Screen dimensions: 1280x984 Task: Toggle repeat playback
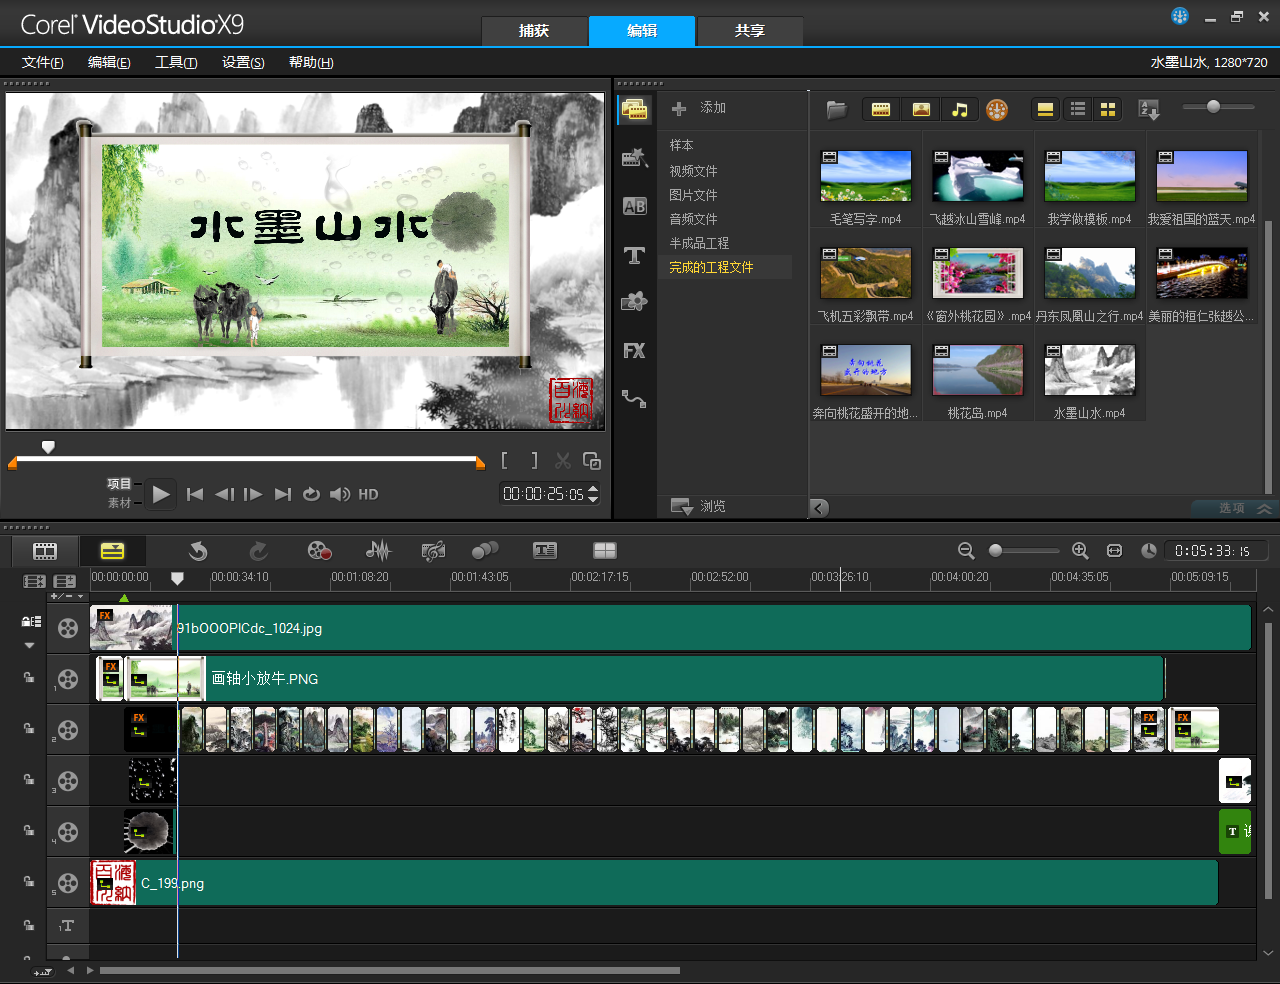coord(311,494)
